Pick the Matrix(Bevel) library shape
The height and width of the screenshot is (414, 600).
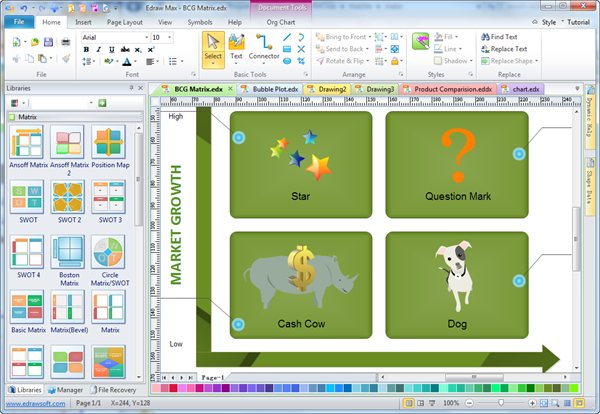pos(67,307)
